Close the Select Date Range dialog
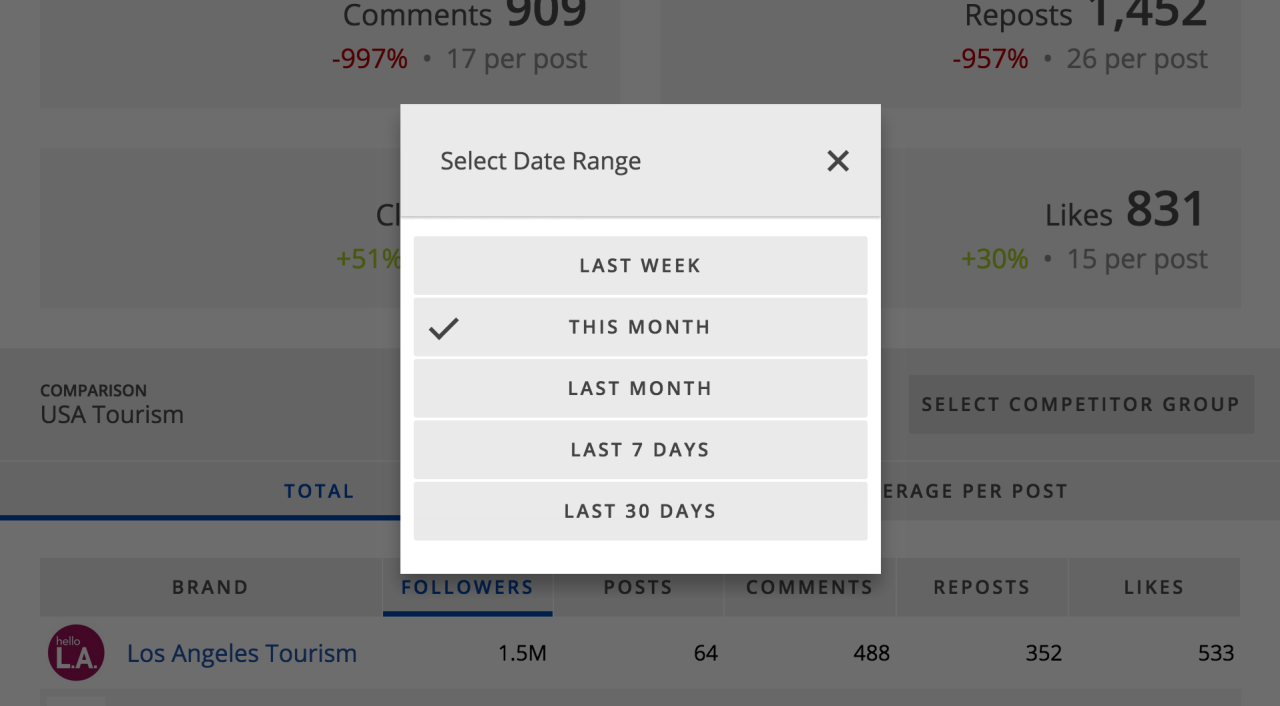Image resolution: width=1280 pixels, height=706 pixels. pos(838,161)
